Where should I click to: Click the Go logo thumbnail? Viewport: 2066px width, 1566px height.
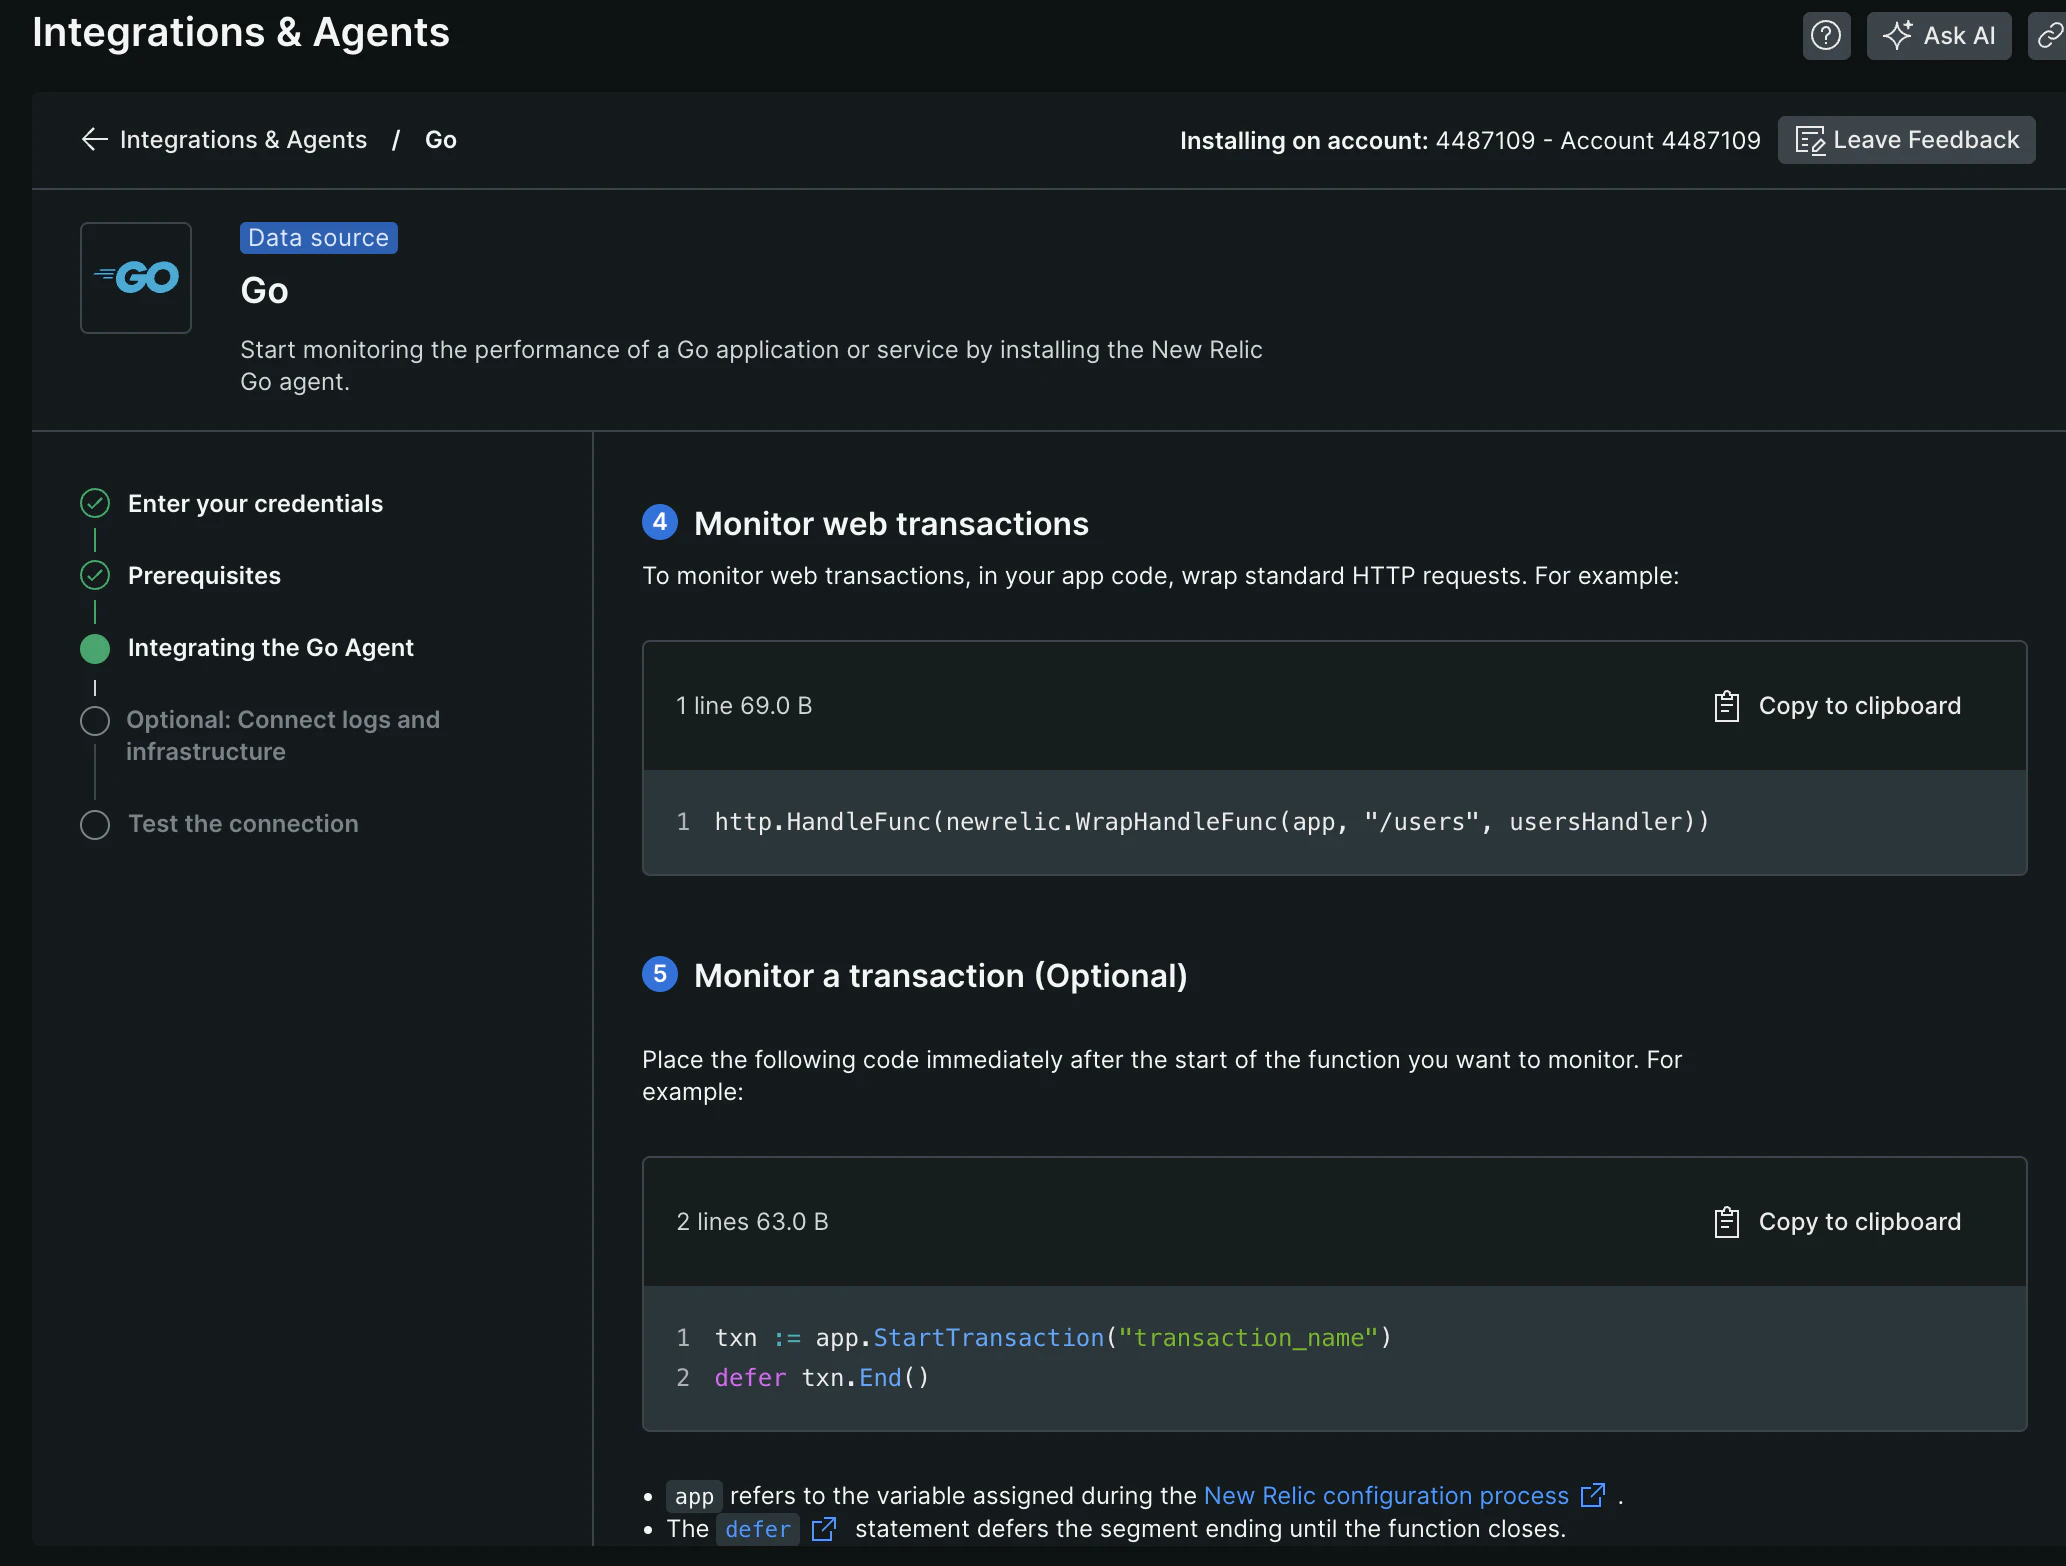[x=136, y=278]
